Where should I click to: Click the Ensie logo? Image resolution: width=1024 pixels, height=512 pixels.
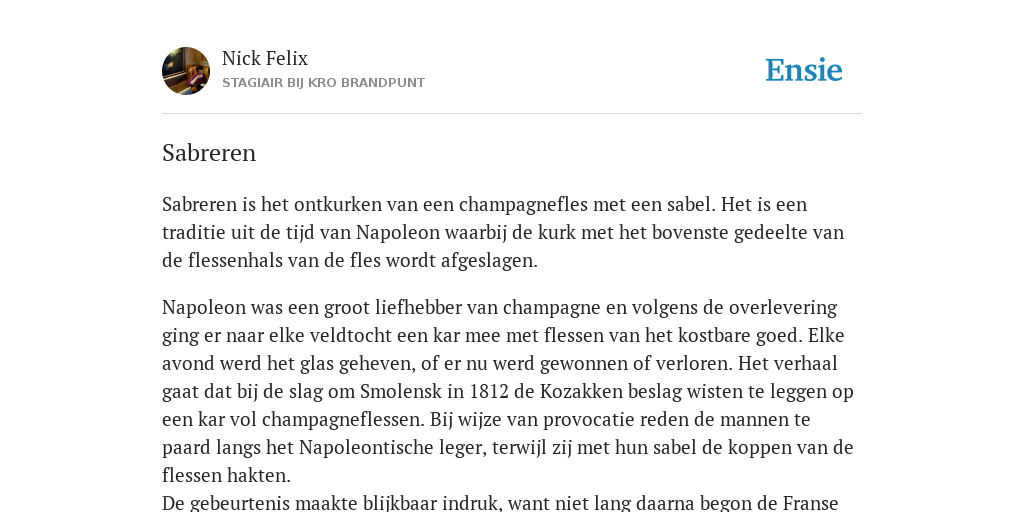click(x=804, y=70)
